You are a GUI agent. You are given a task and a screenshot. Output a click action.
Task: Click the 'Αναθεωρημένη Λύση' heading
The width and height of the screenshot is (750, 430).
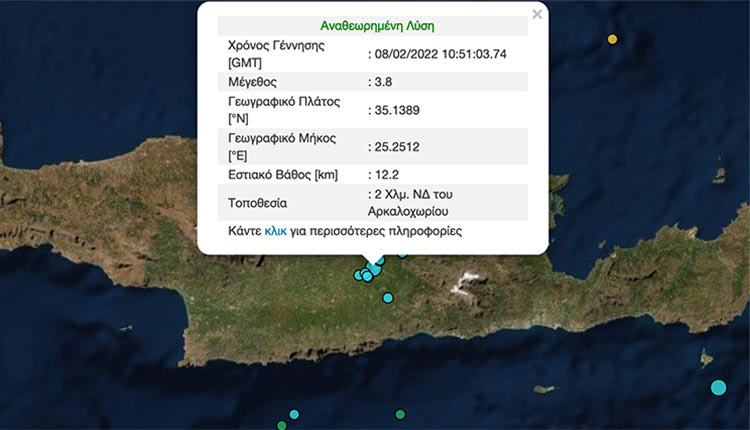(377, 26)
